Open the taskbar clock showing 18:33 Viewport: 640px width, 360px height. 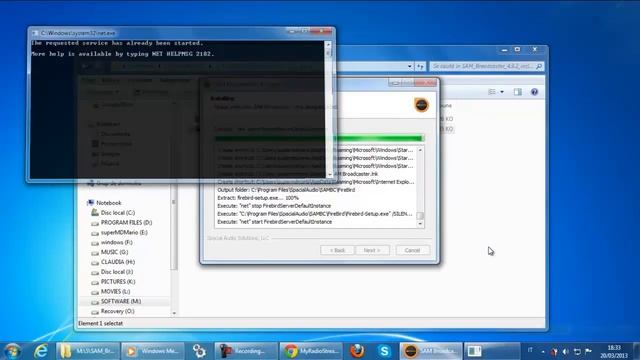point(614,351)
